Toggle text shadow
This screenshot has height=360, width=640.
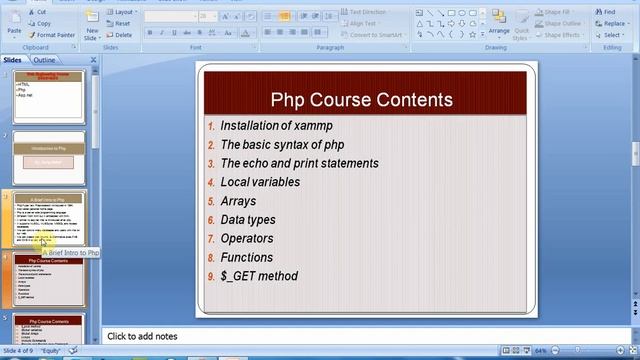coord(200,33)
